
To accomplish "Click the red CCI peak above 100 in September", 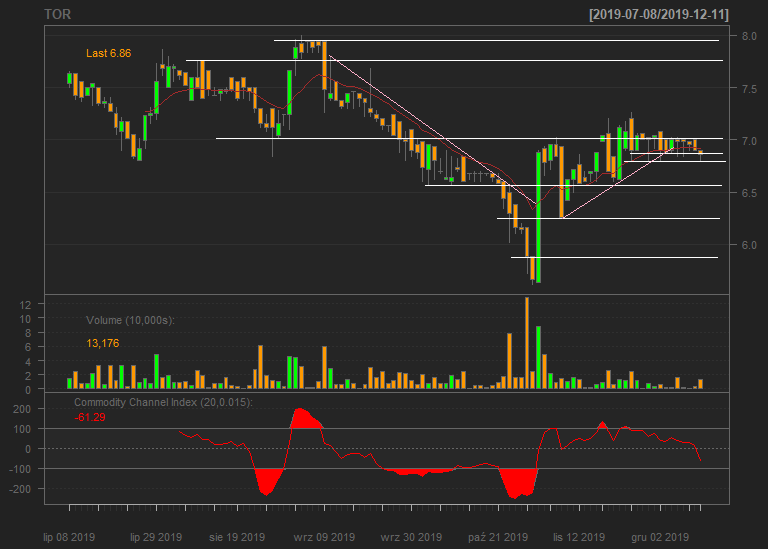I will [306, 419].
